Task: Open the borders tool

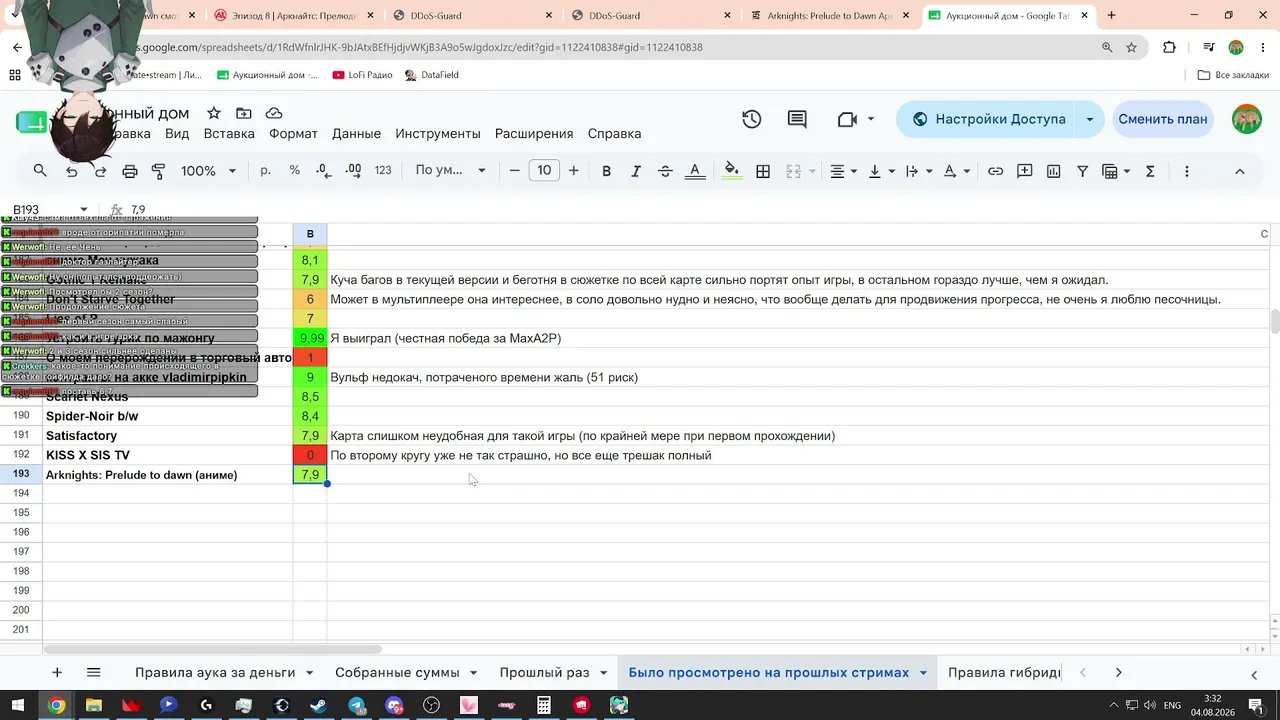Action: coord(763,171)
